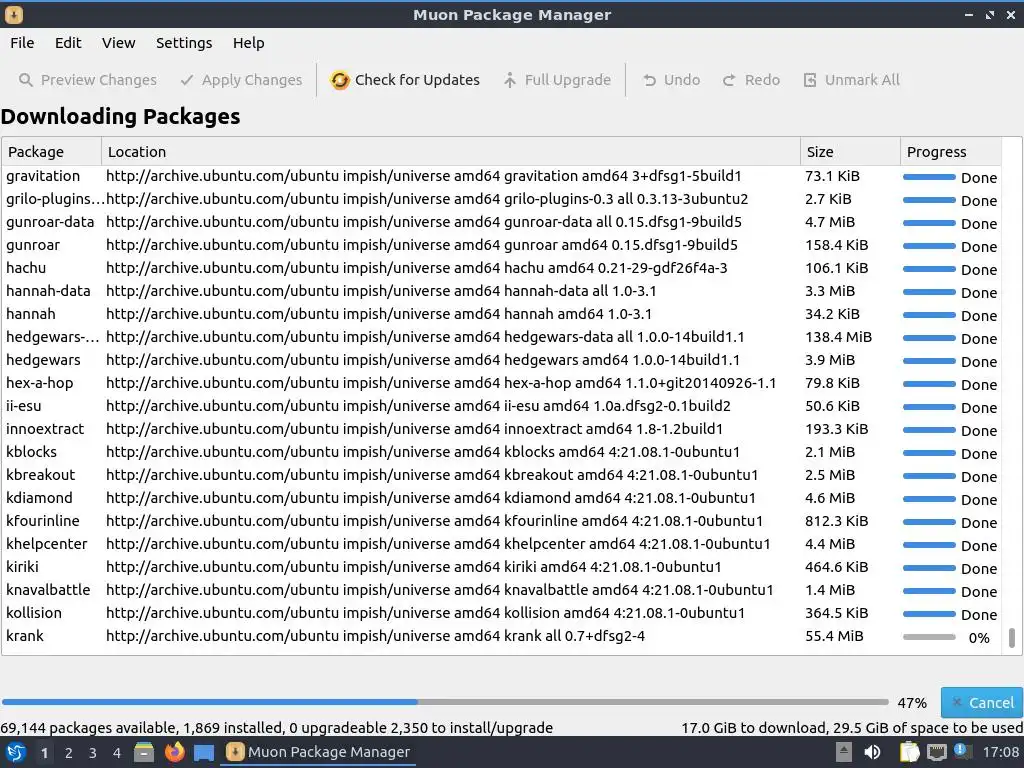This screenshot has height=768, width=1024.
Task: Launch Firefox from the taskbar
Action: [174, 752]
